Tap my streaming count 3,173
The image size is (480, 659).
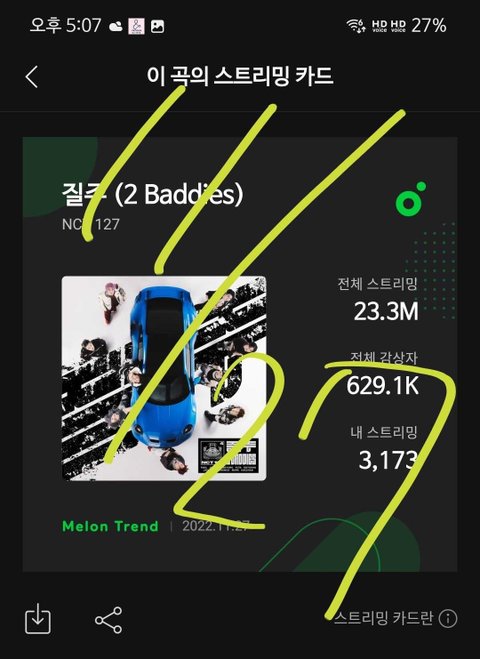388,460
